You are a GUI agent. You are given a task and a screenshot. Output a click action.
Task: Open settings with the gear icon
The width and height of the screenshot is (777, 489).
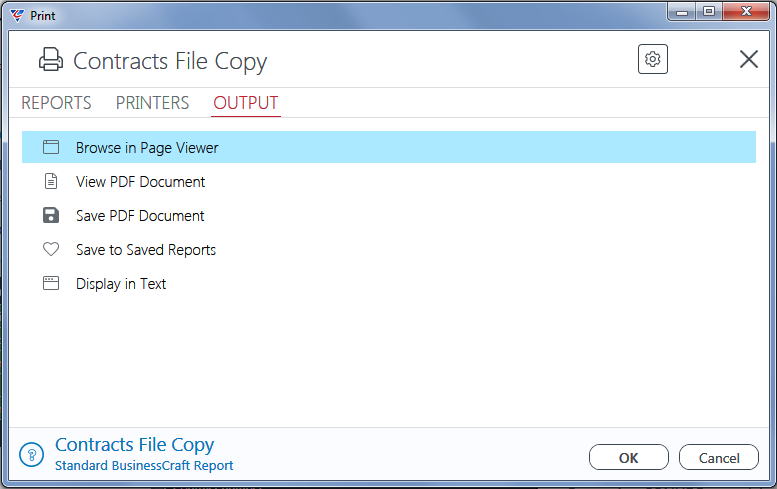click(x=652, y=59)
